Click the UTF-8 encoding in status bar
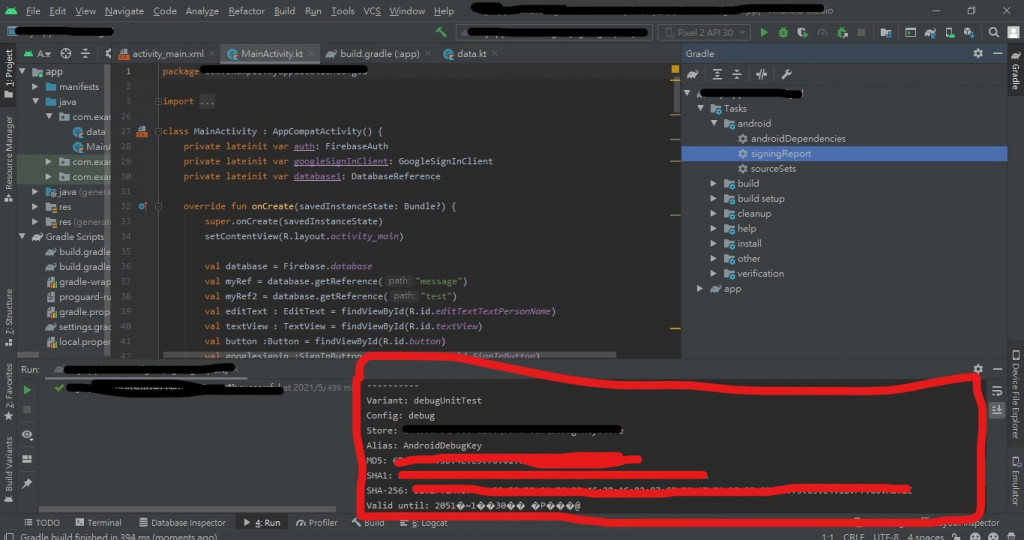1024x540 pixels. pos(886,536)
